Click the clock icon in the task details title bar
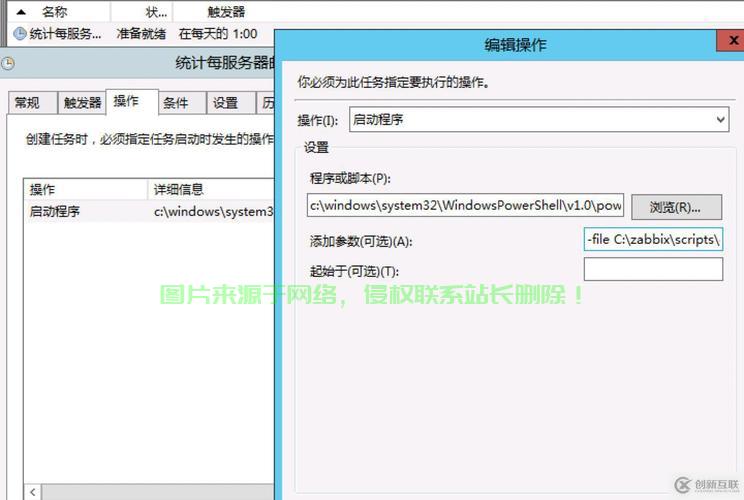 point(8,63)
